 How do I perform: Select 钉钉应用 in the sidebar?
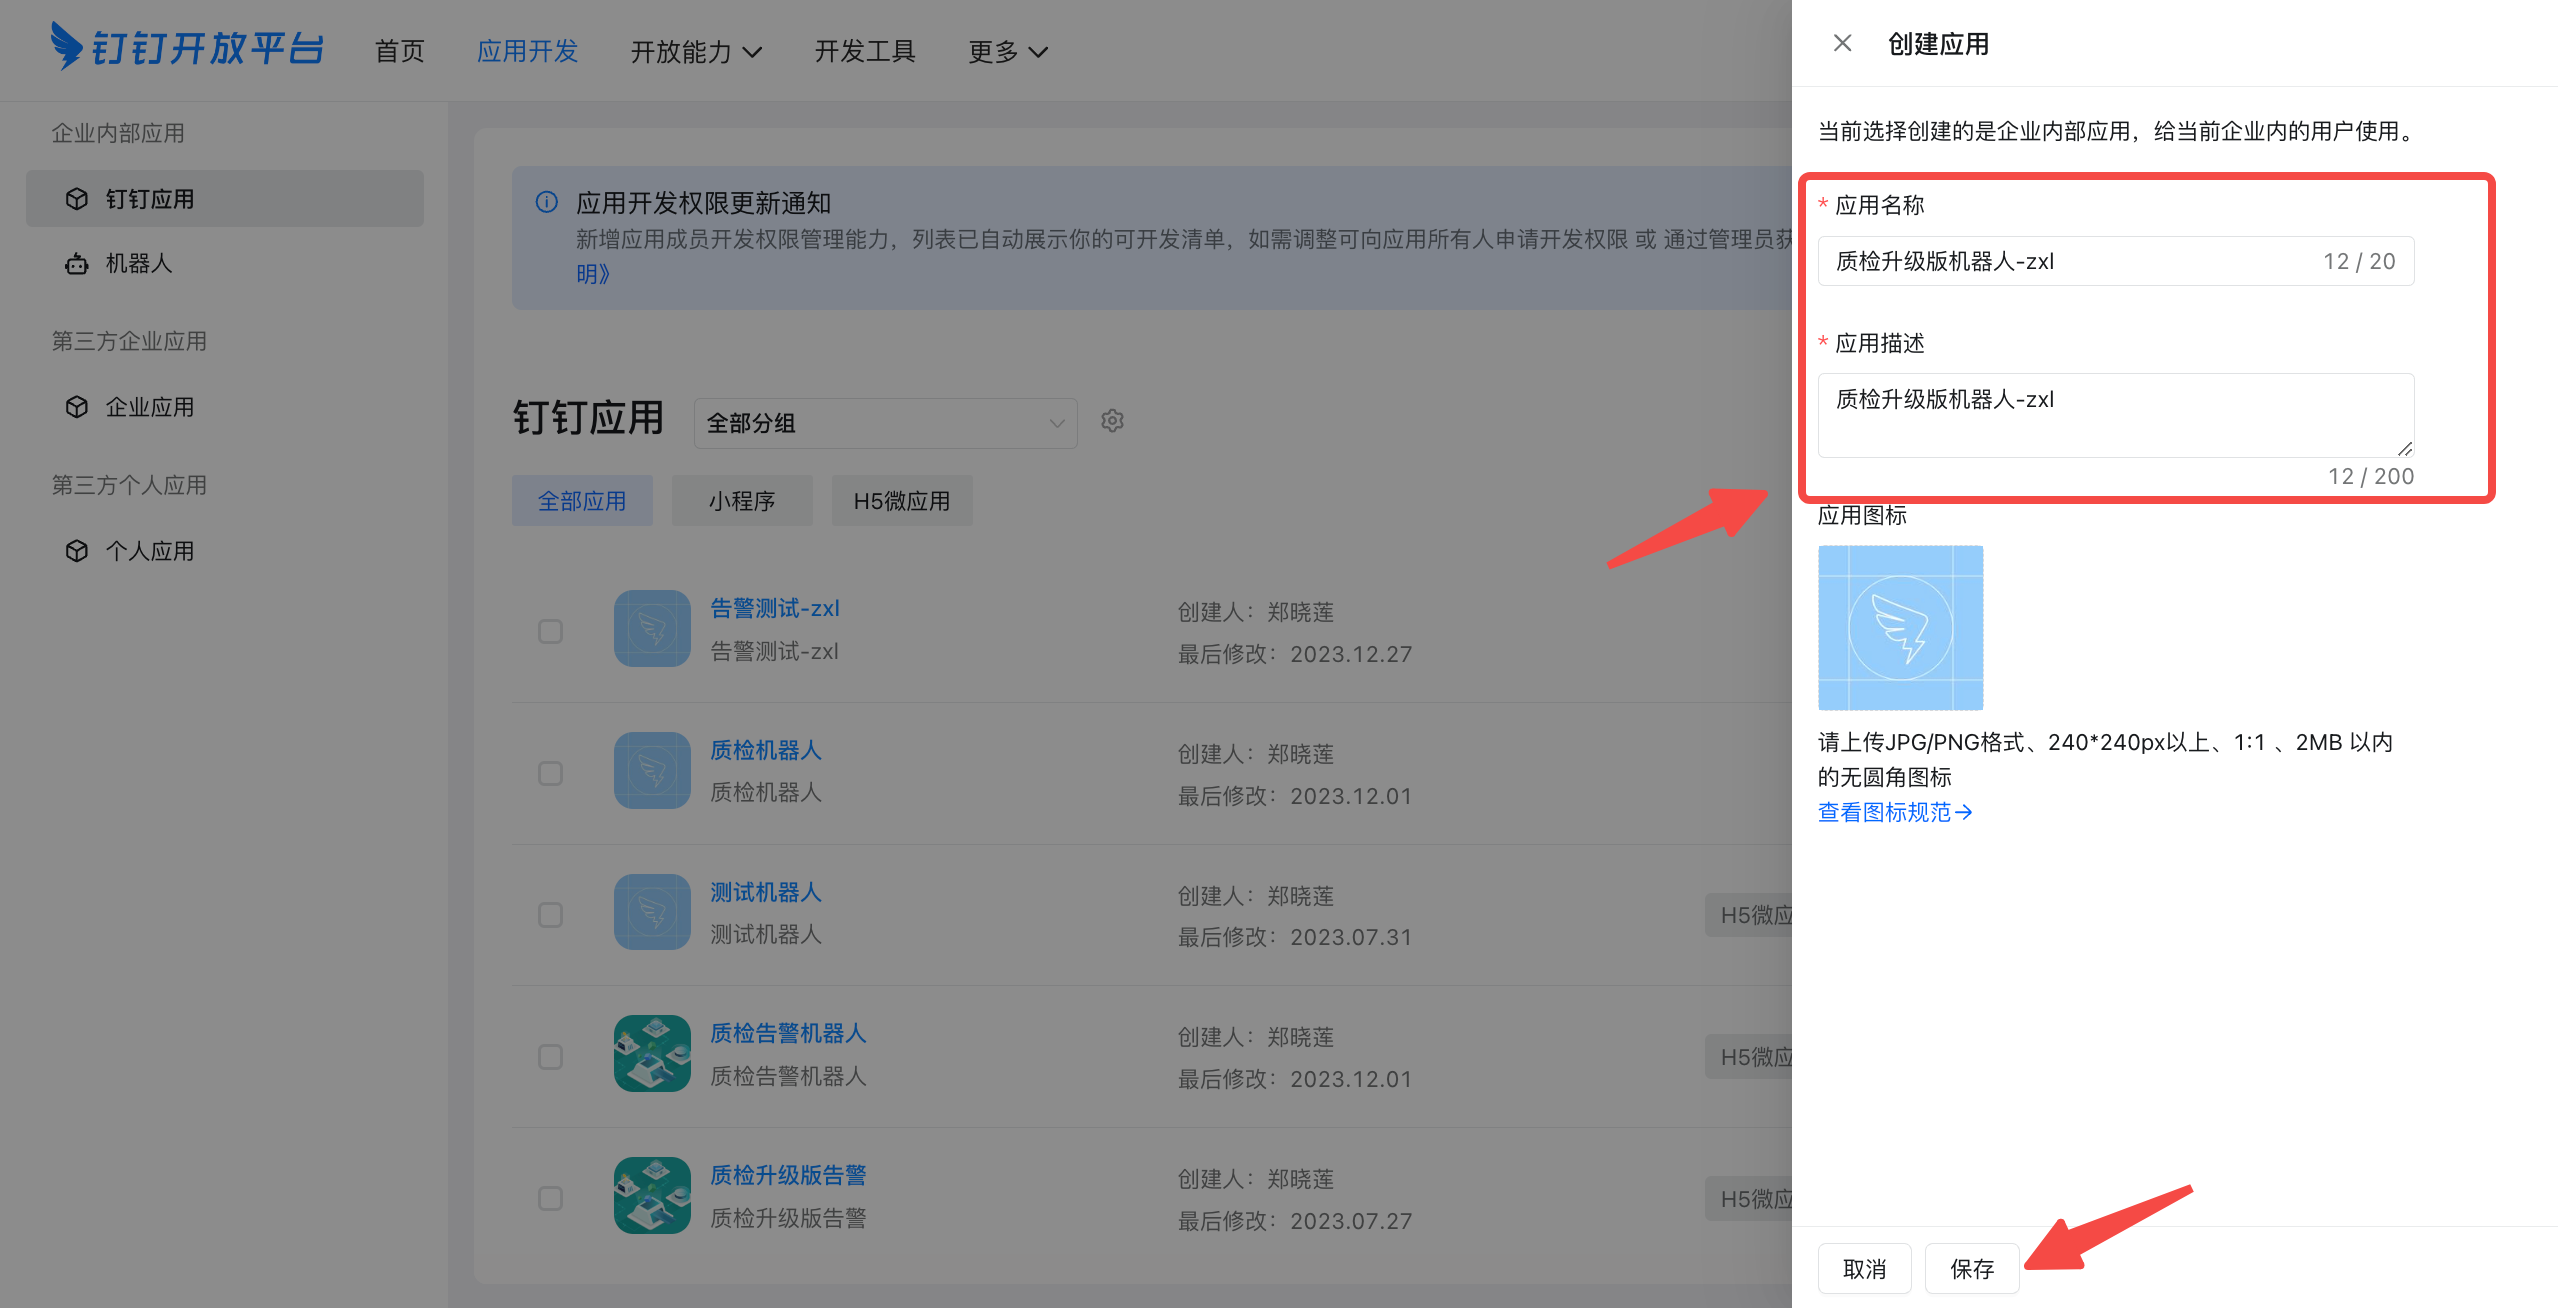[225, 198]
